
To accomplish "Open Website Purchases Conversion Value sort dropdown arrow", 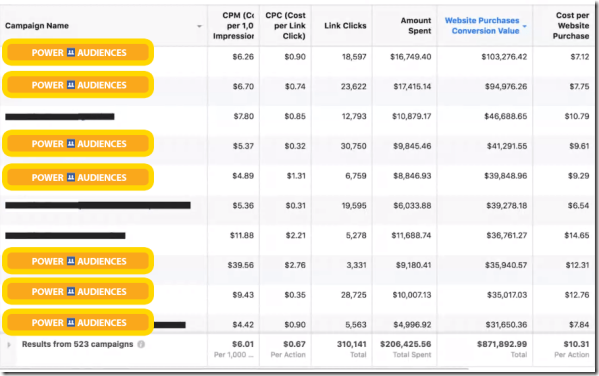I will pos(525,26).
